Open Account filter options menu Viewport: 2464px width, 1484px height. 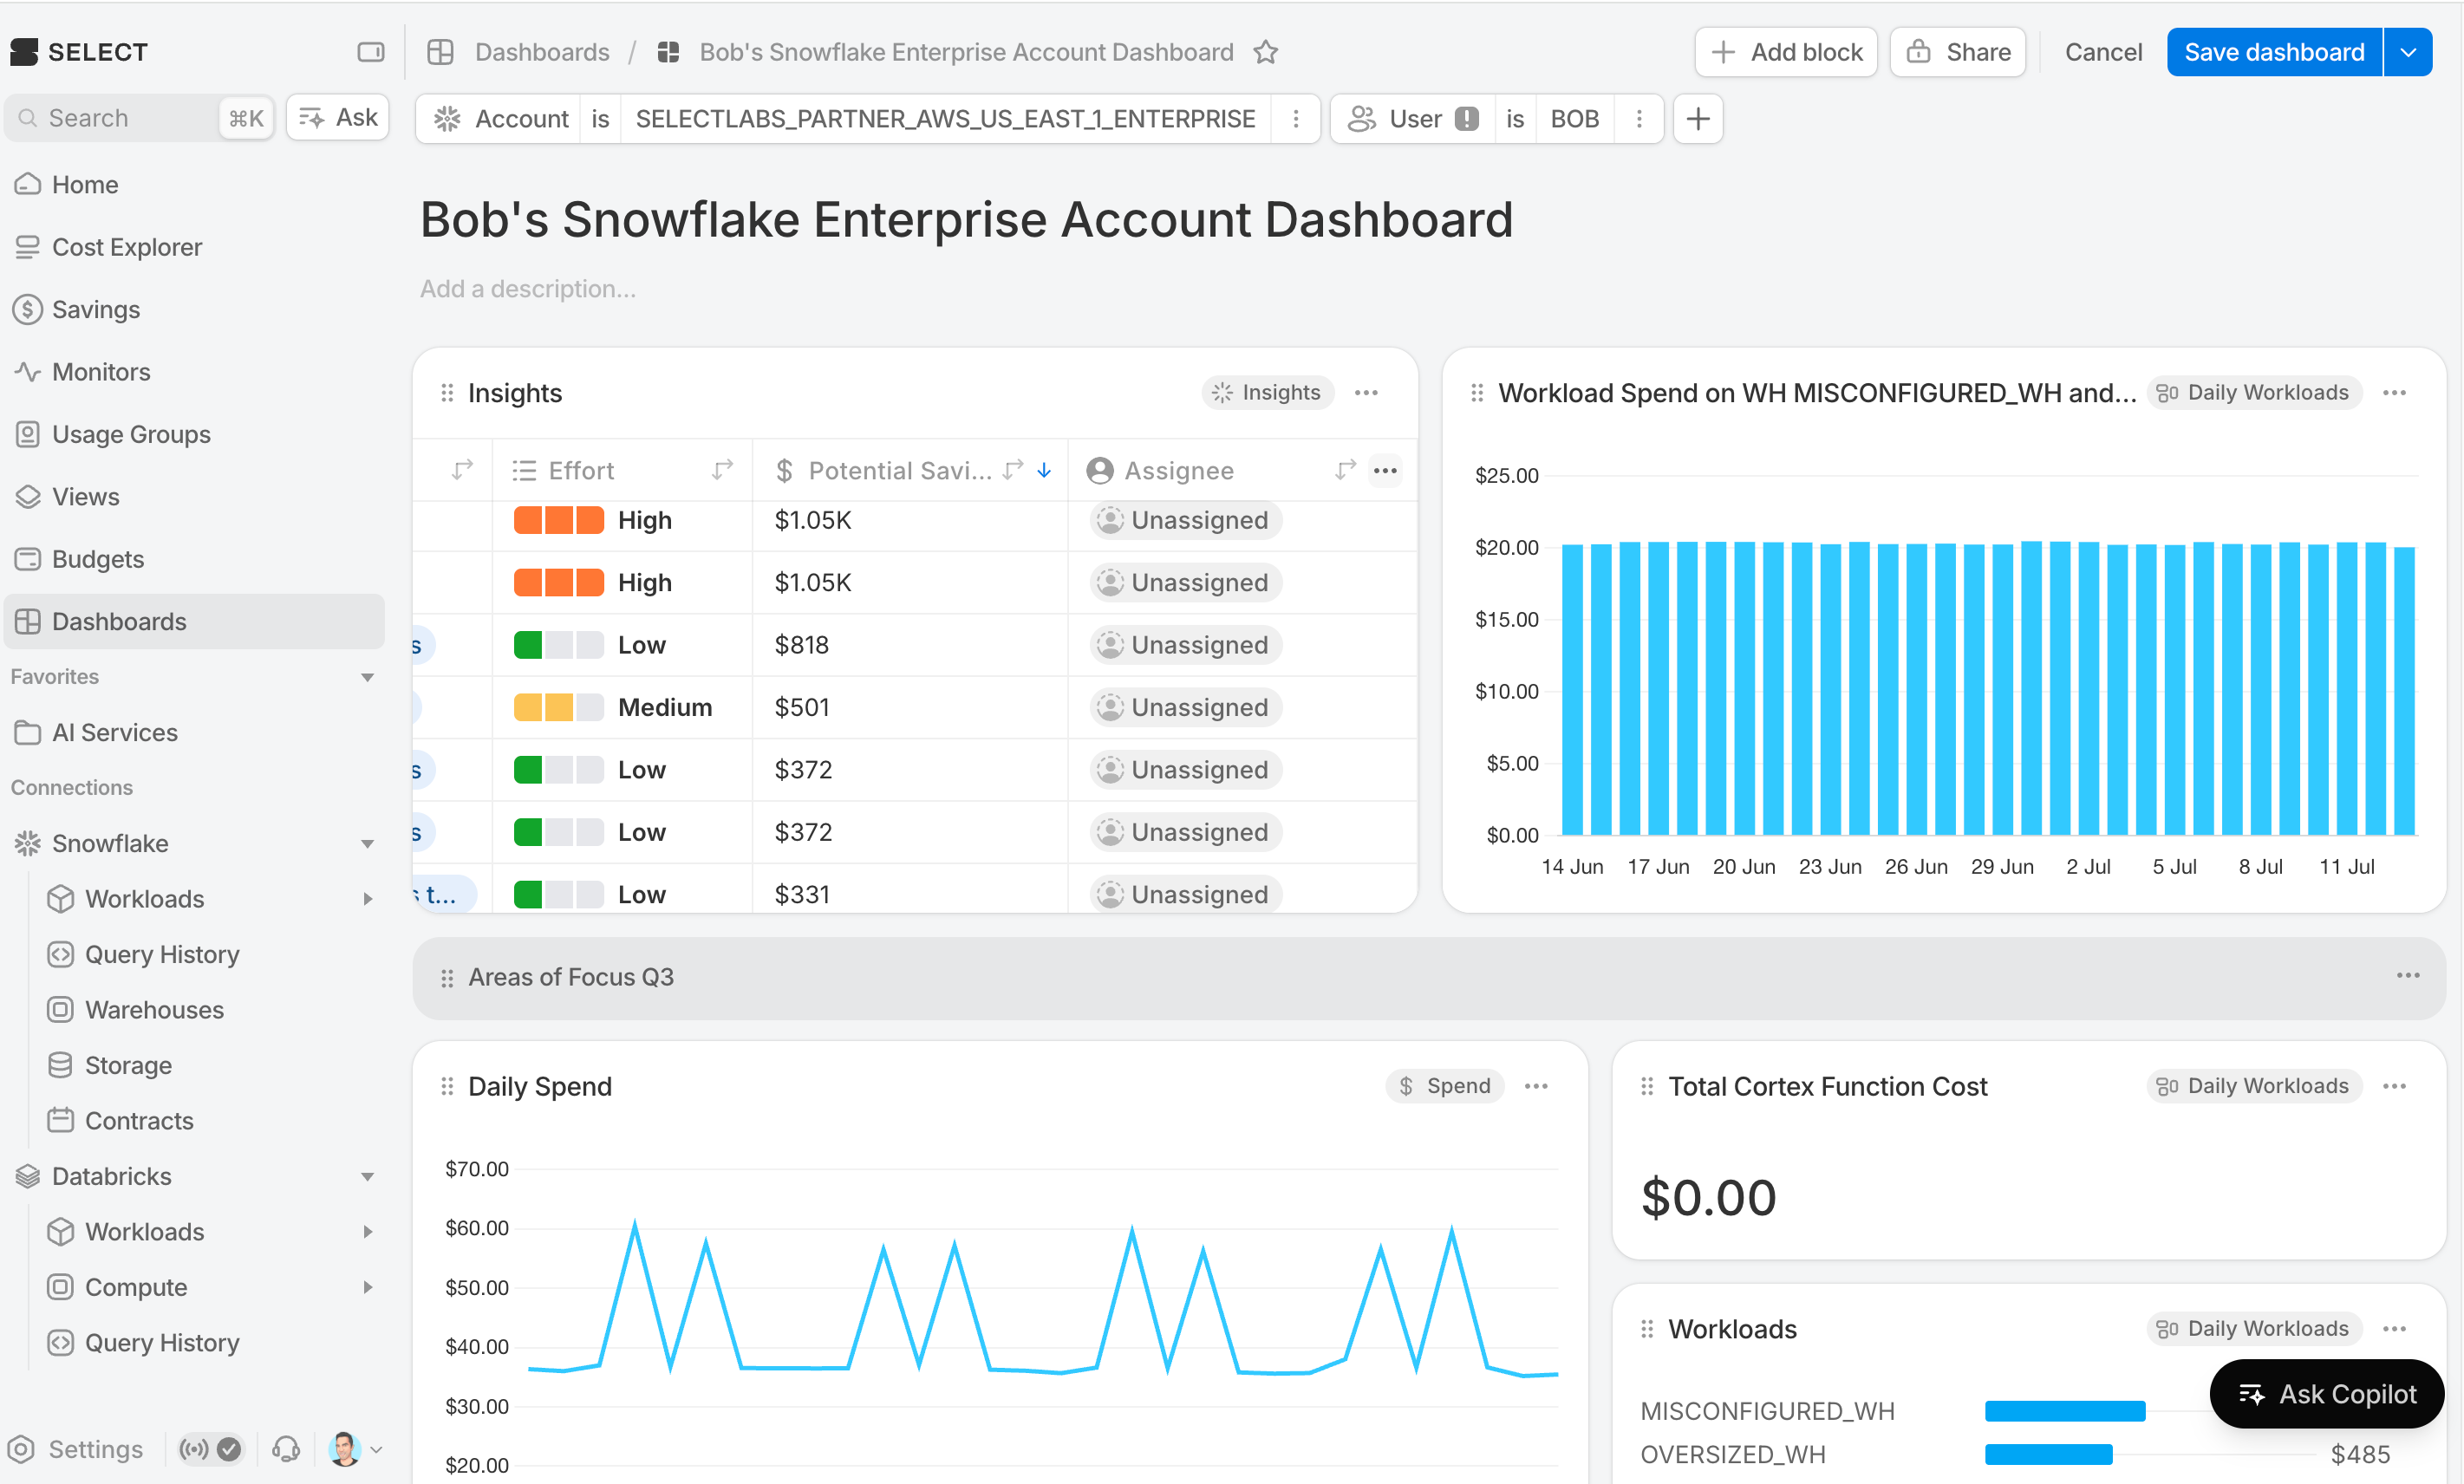click(x=1296, y=119)
